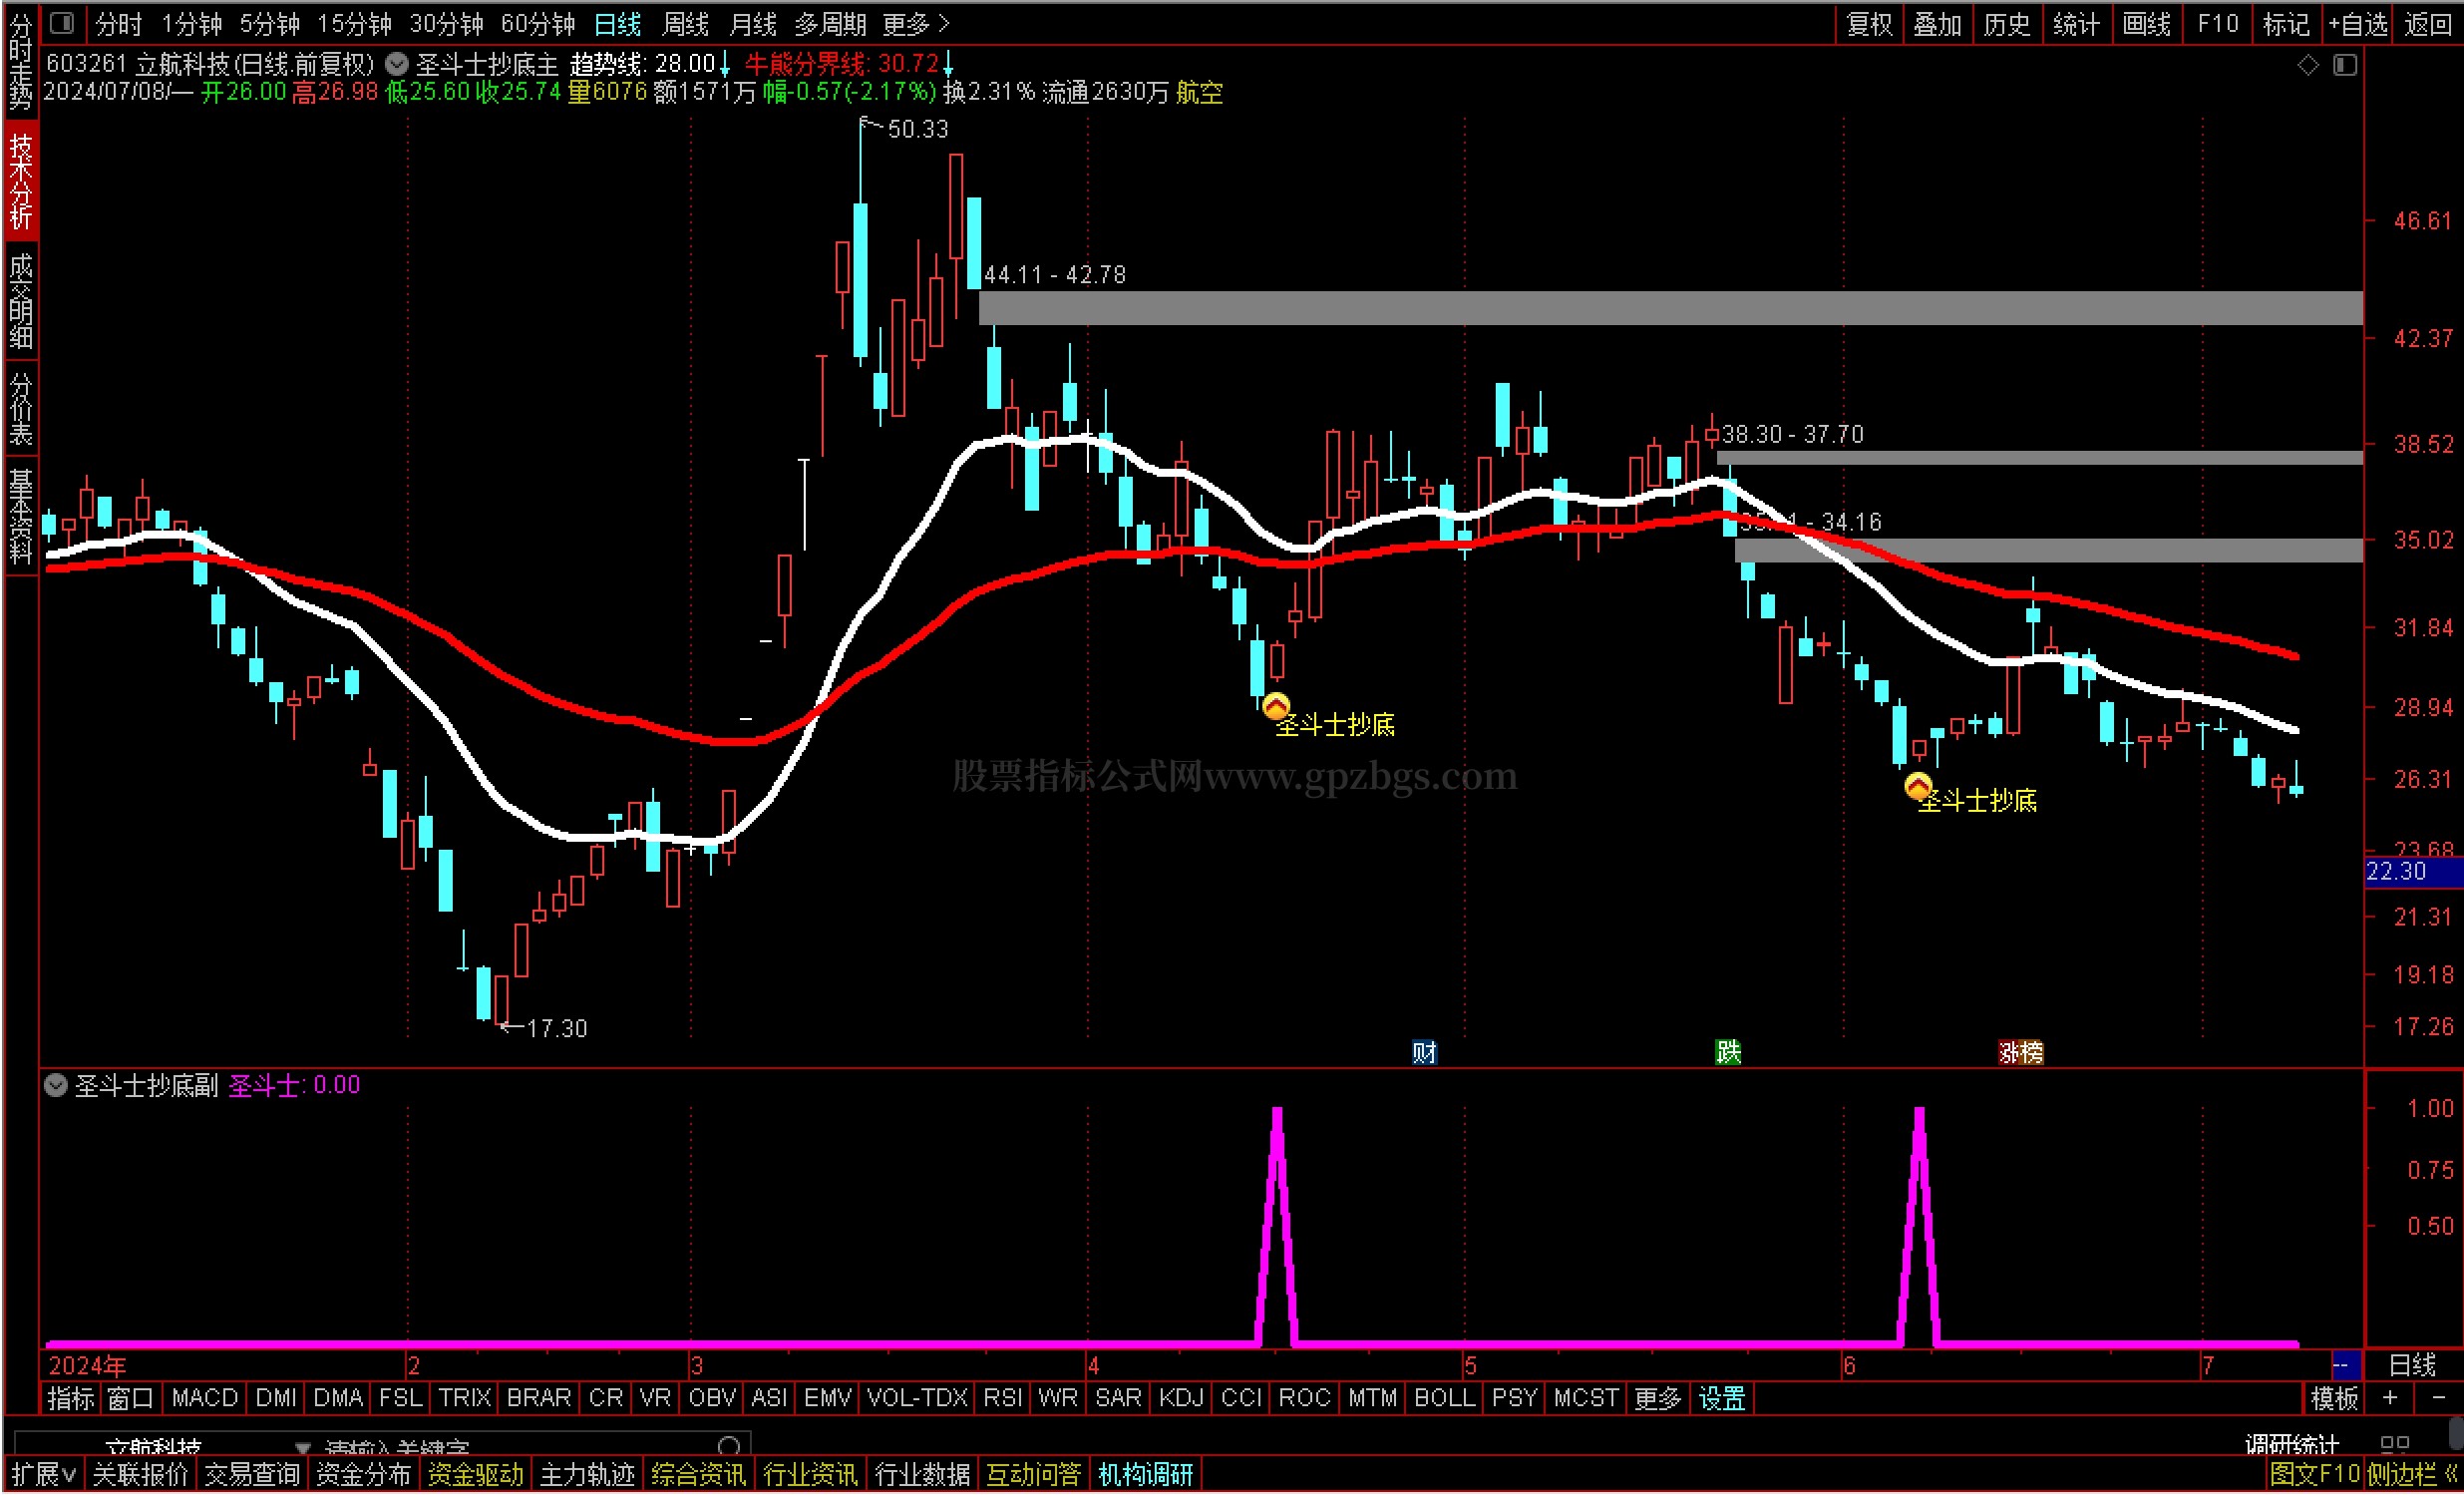Toggle the 圣斗士抄底副 sub-indicator circle button

[x=56, y=1086]
